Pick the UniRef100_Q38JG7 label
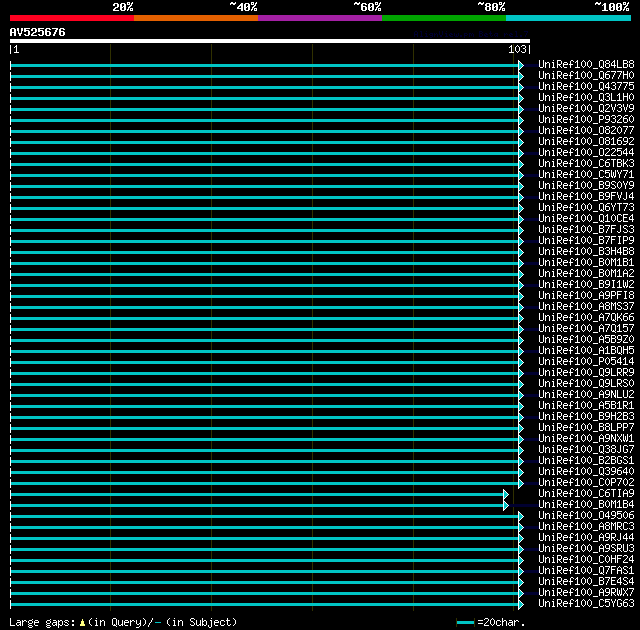The height and width of the screenshot is (630, 640). tap(586, 450)
